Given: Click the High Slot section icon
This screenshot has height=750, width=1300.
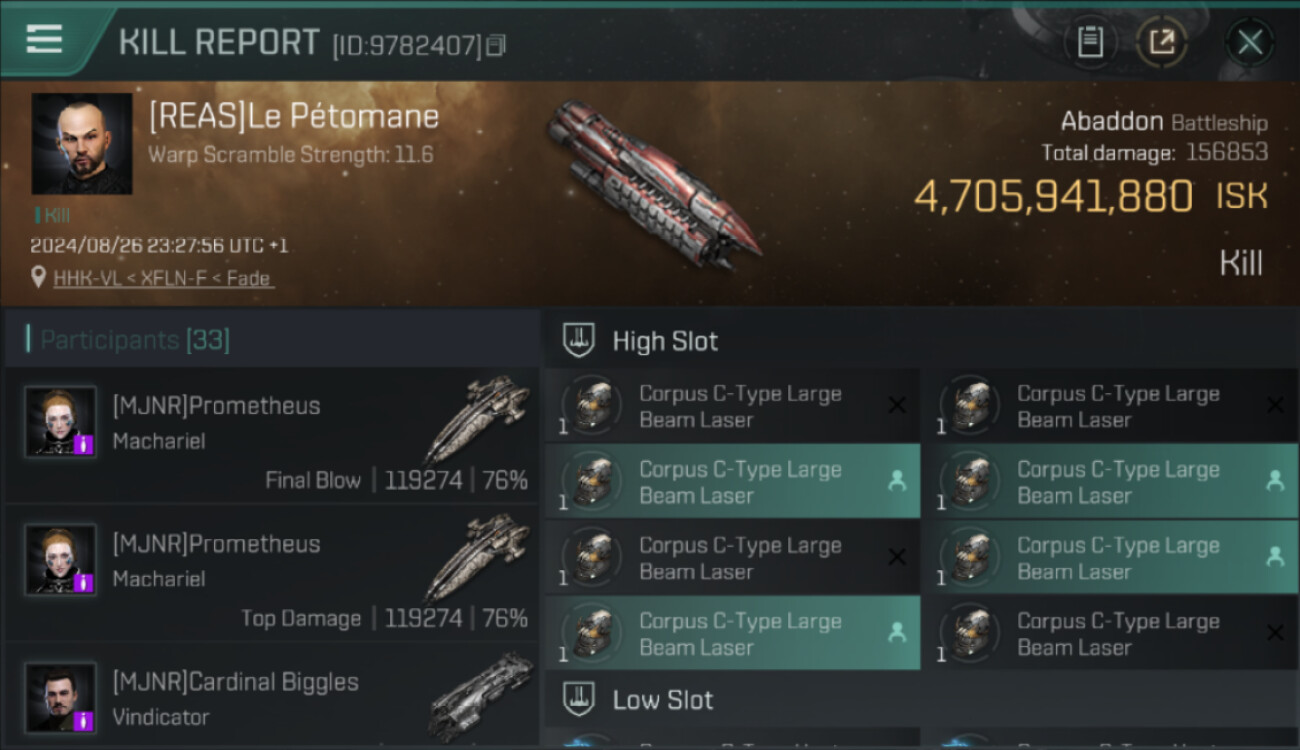Looking at the screenshot, I should click(580, 341).
